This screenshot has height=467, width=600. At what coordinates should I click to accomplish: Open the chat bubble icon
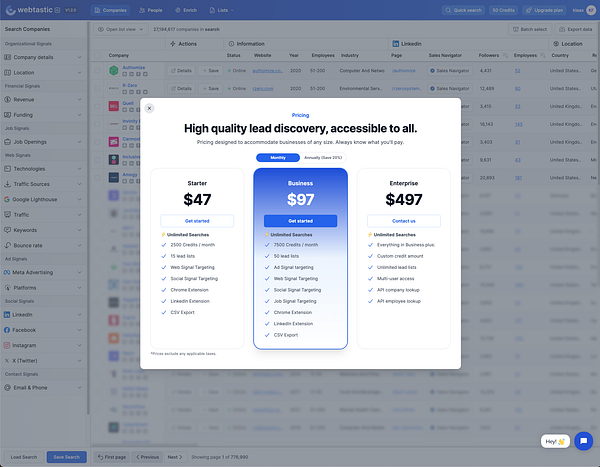(x=584, y=441)
